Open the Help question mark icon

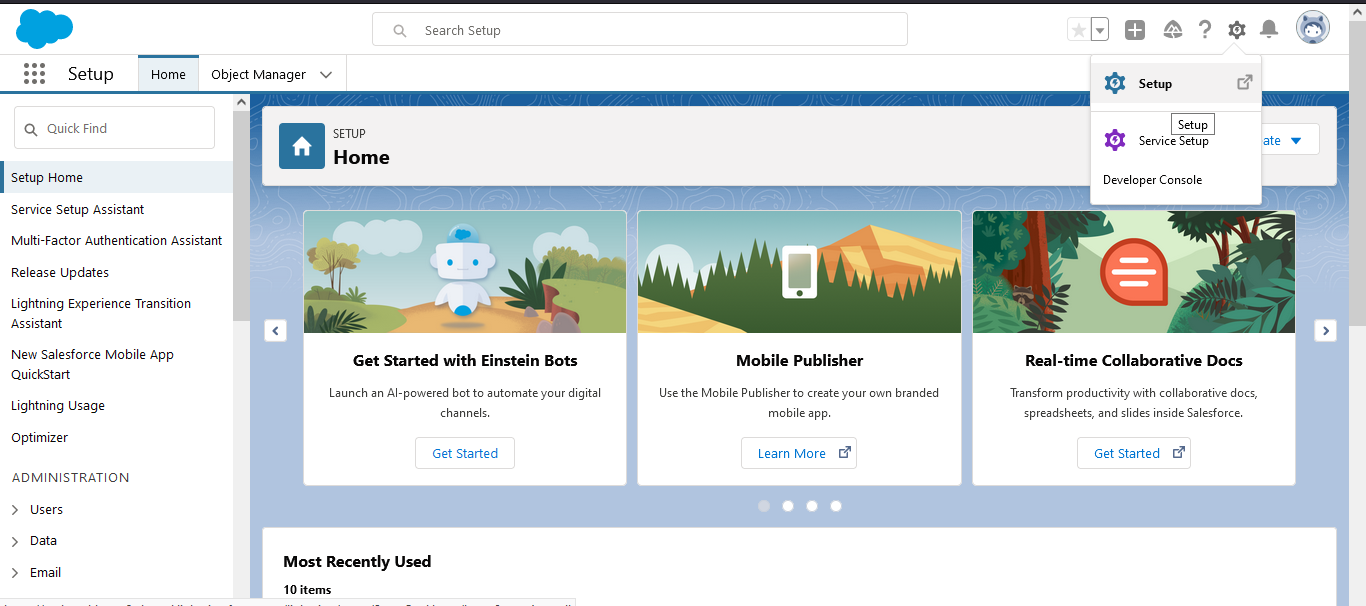(1205, 30)
